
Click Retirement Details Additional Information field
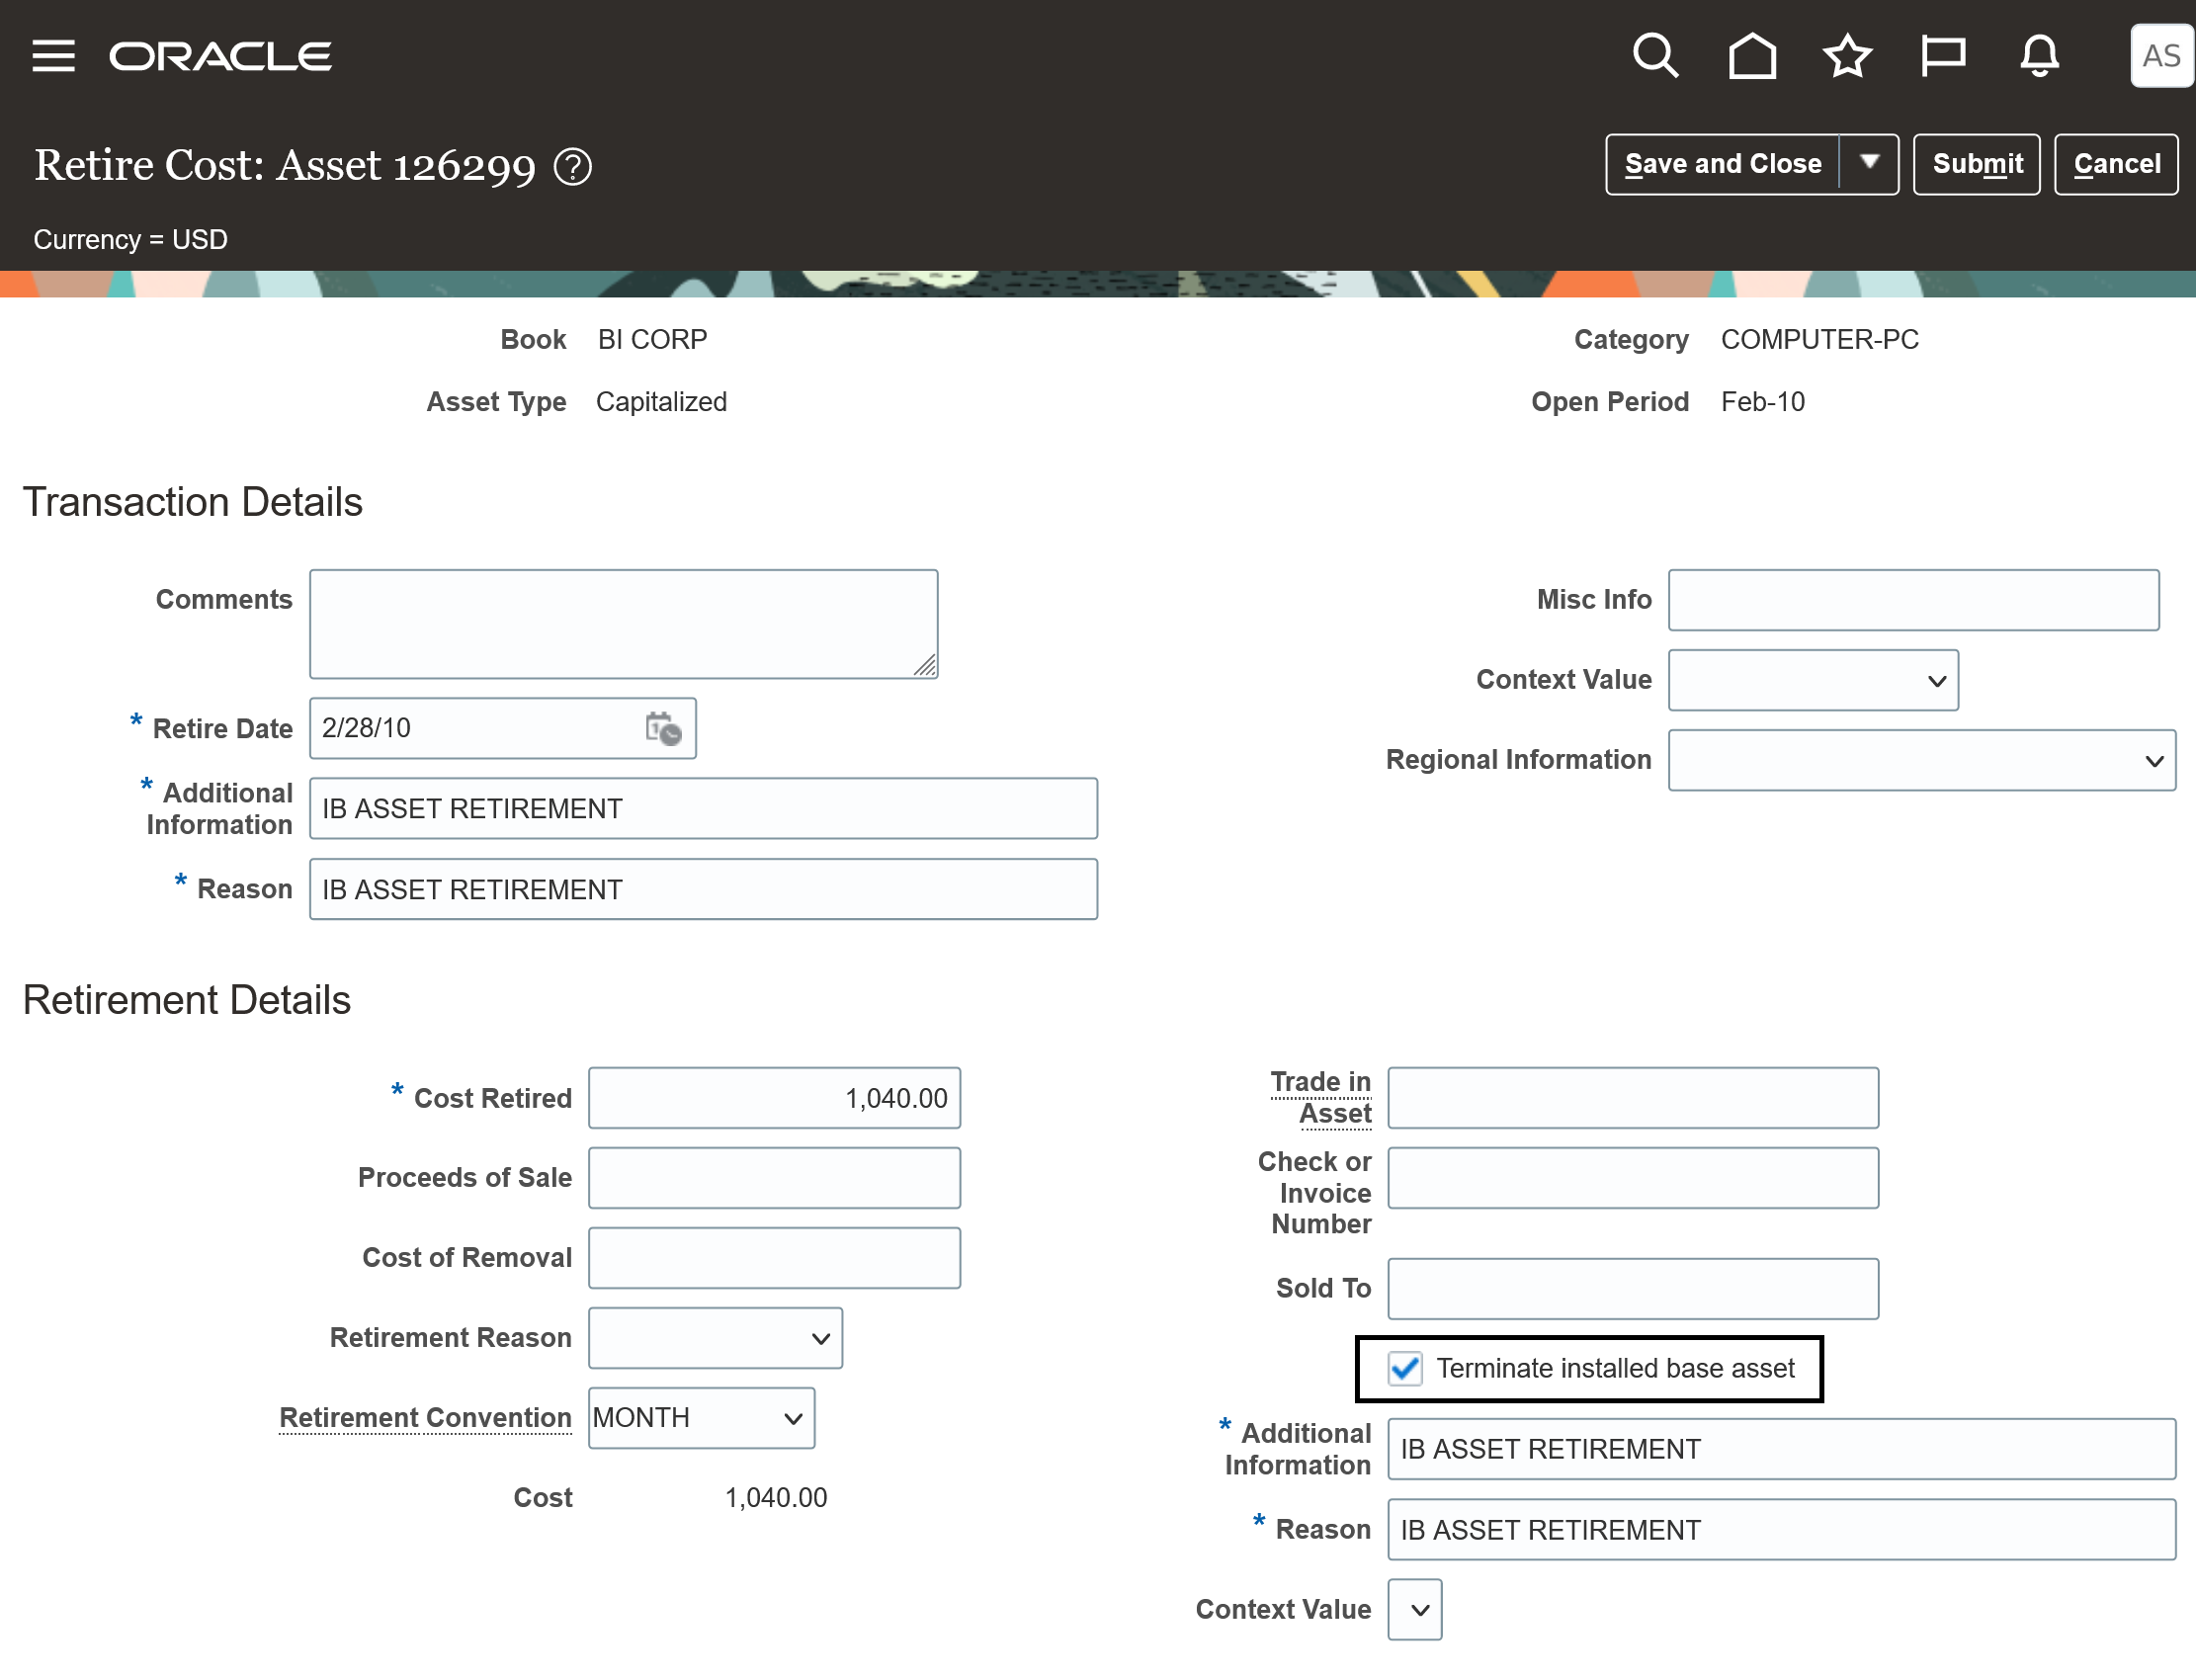tap(1782, 1450)
